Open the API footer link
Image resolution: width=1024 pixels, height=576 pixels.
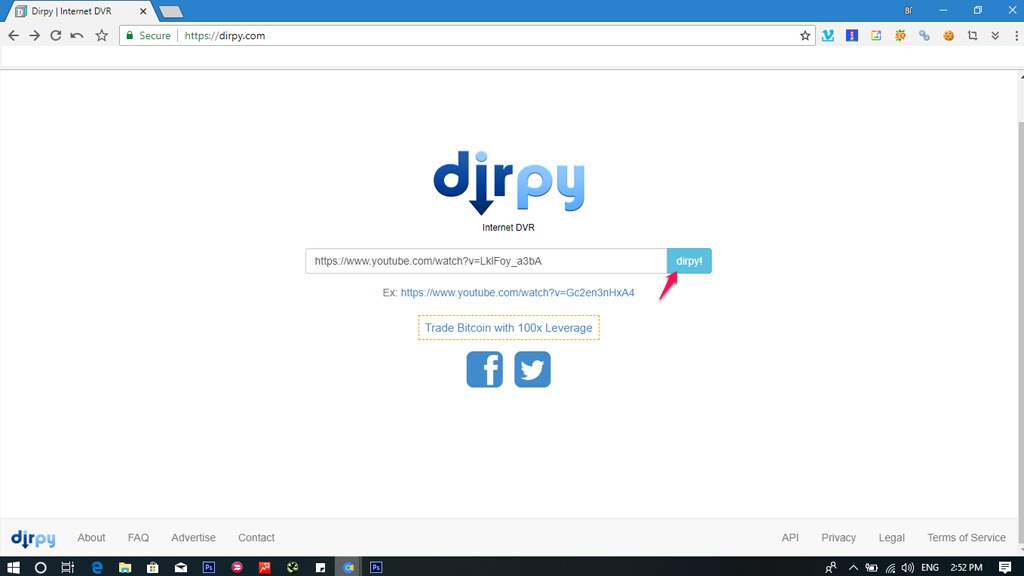point(790,537)
